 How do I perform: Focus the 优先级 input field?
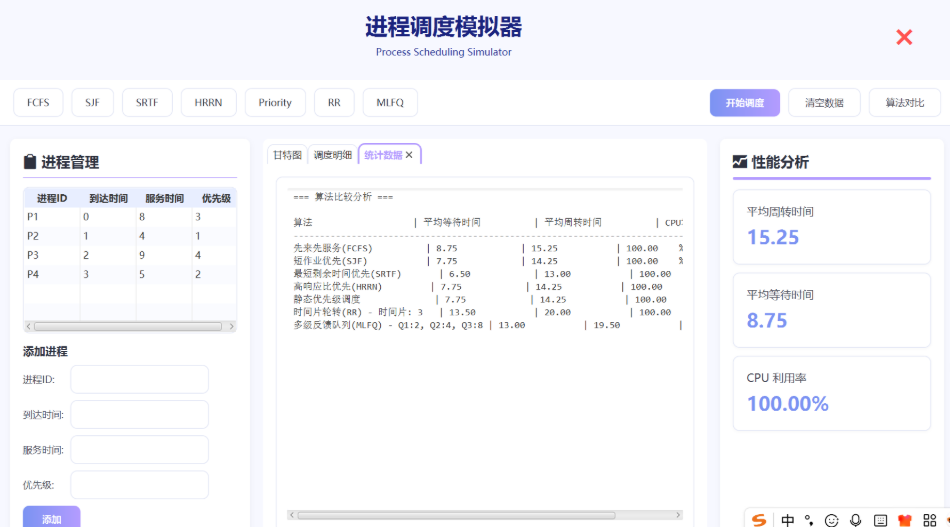139,485
